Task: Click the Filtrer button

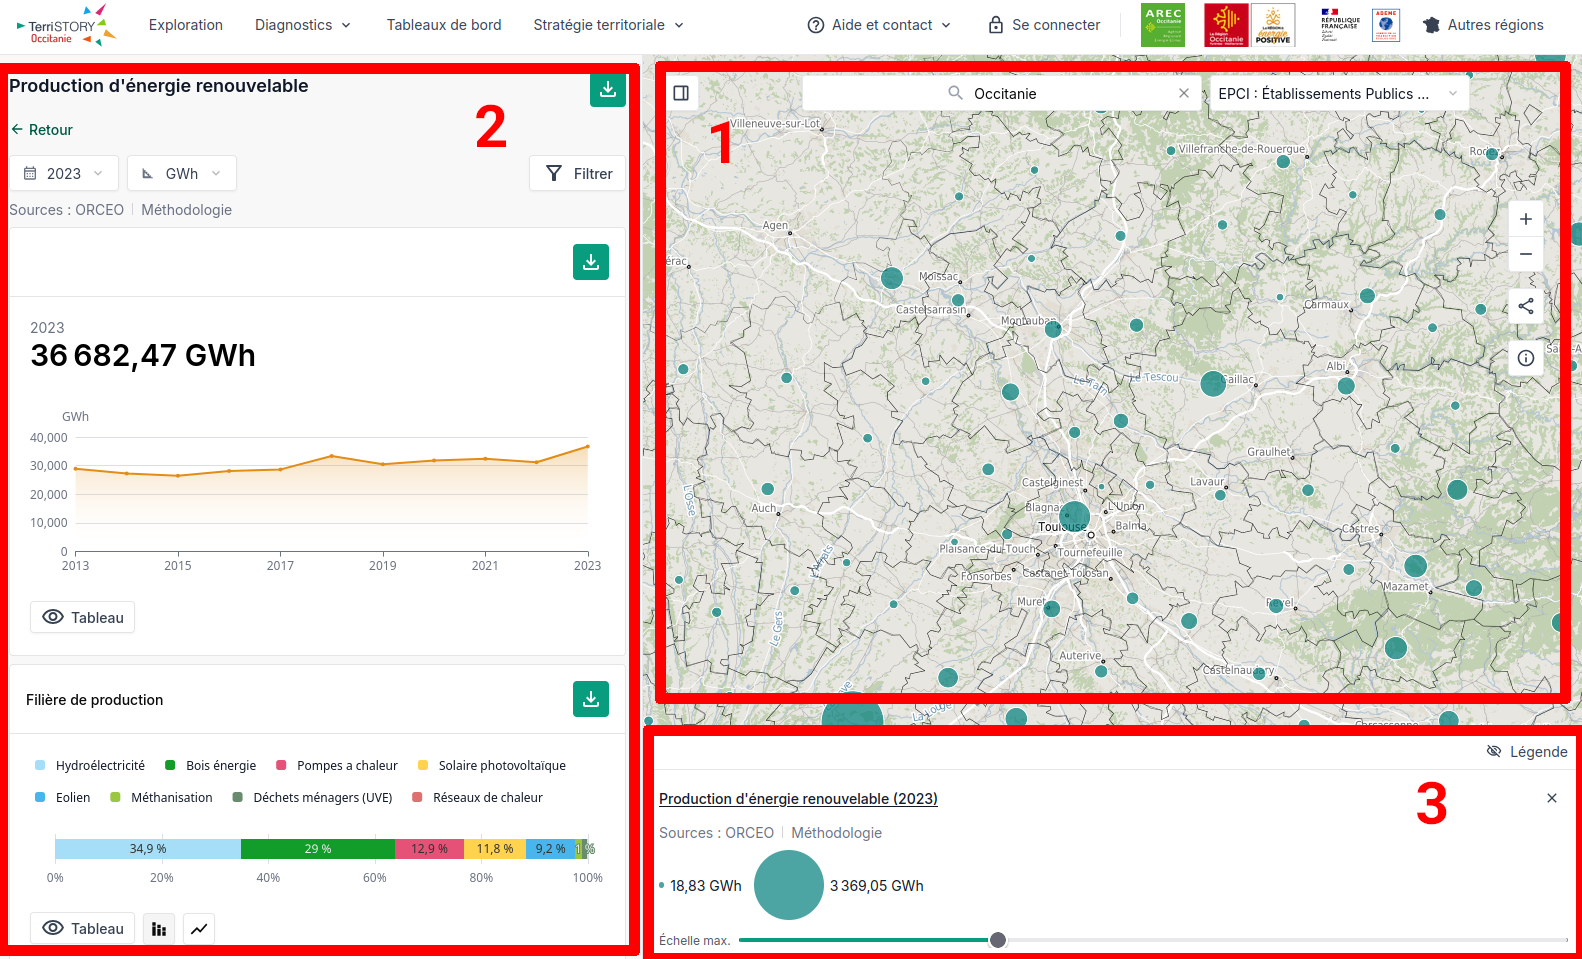Action: 578,173
